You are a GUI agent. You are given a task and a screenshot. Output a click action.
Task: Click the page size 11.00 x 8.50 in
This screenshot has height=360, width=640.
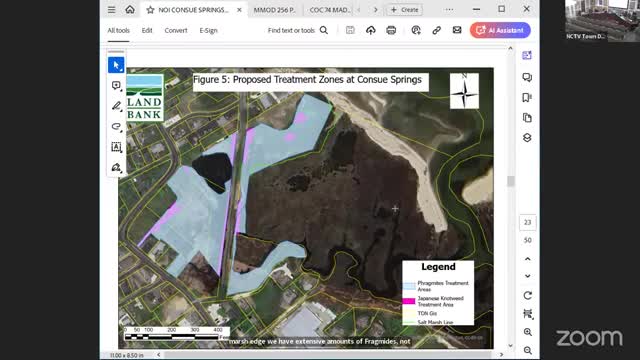pos(127,356)
